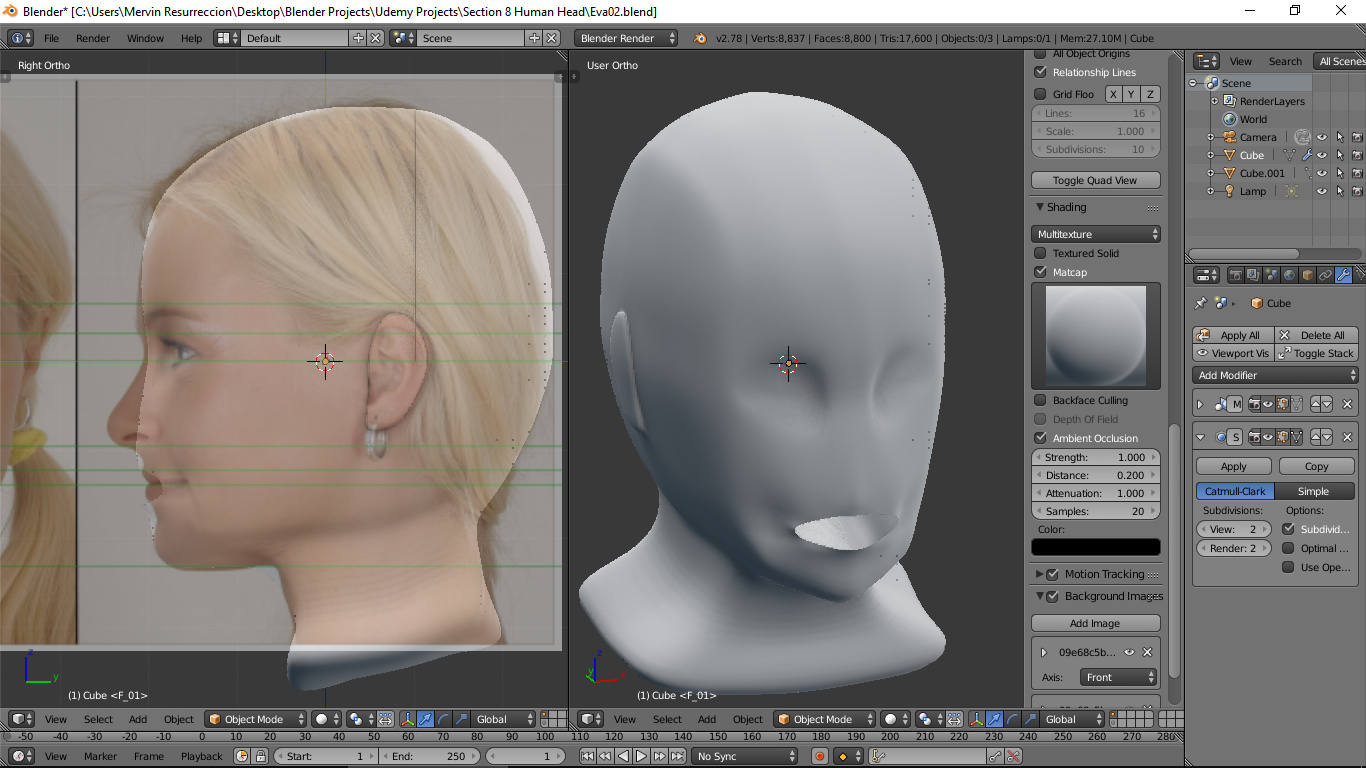Jump to the timeline's first frame
The width and height of the screenshot is (1366, 768).
click(588, 757)
